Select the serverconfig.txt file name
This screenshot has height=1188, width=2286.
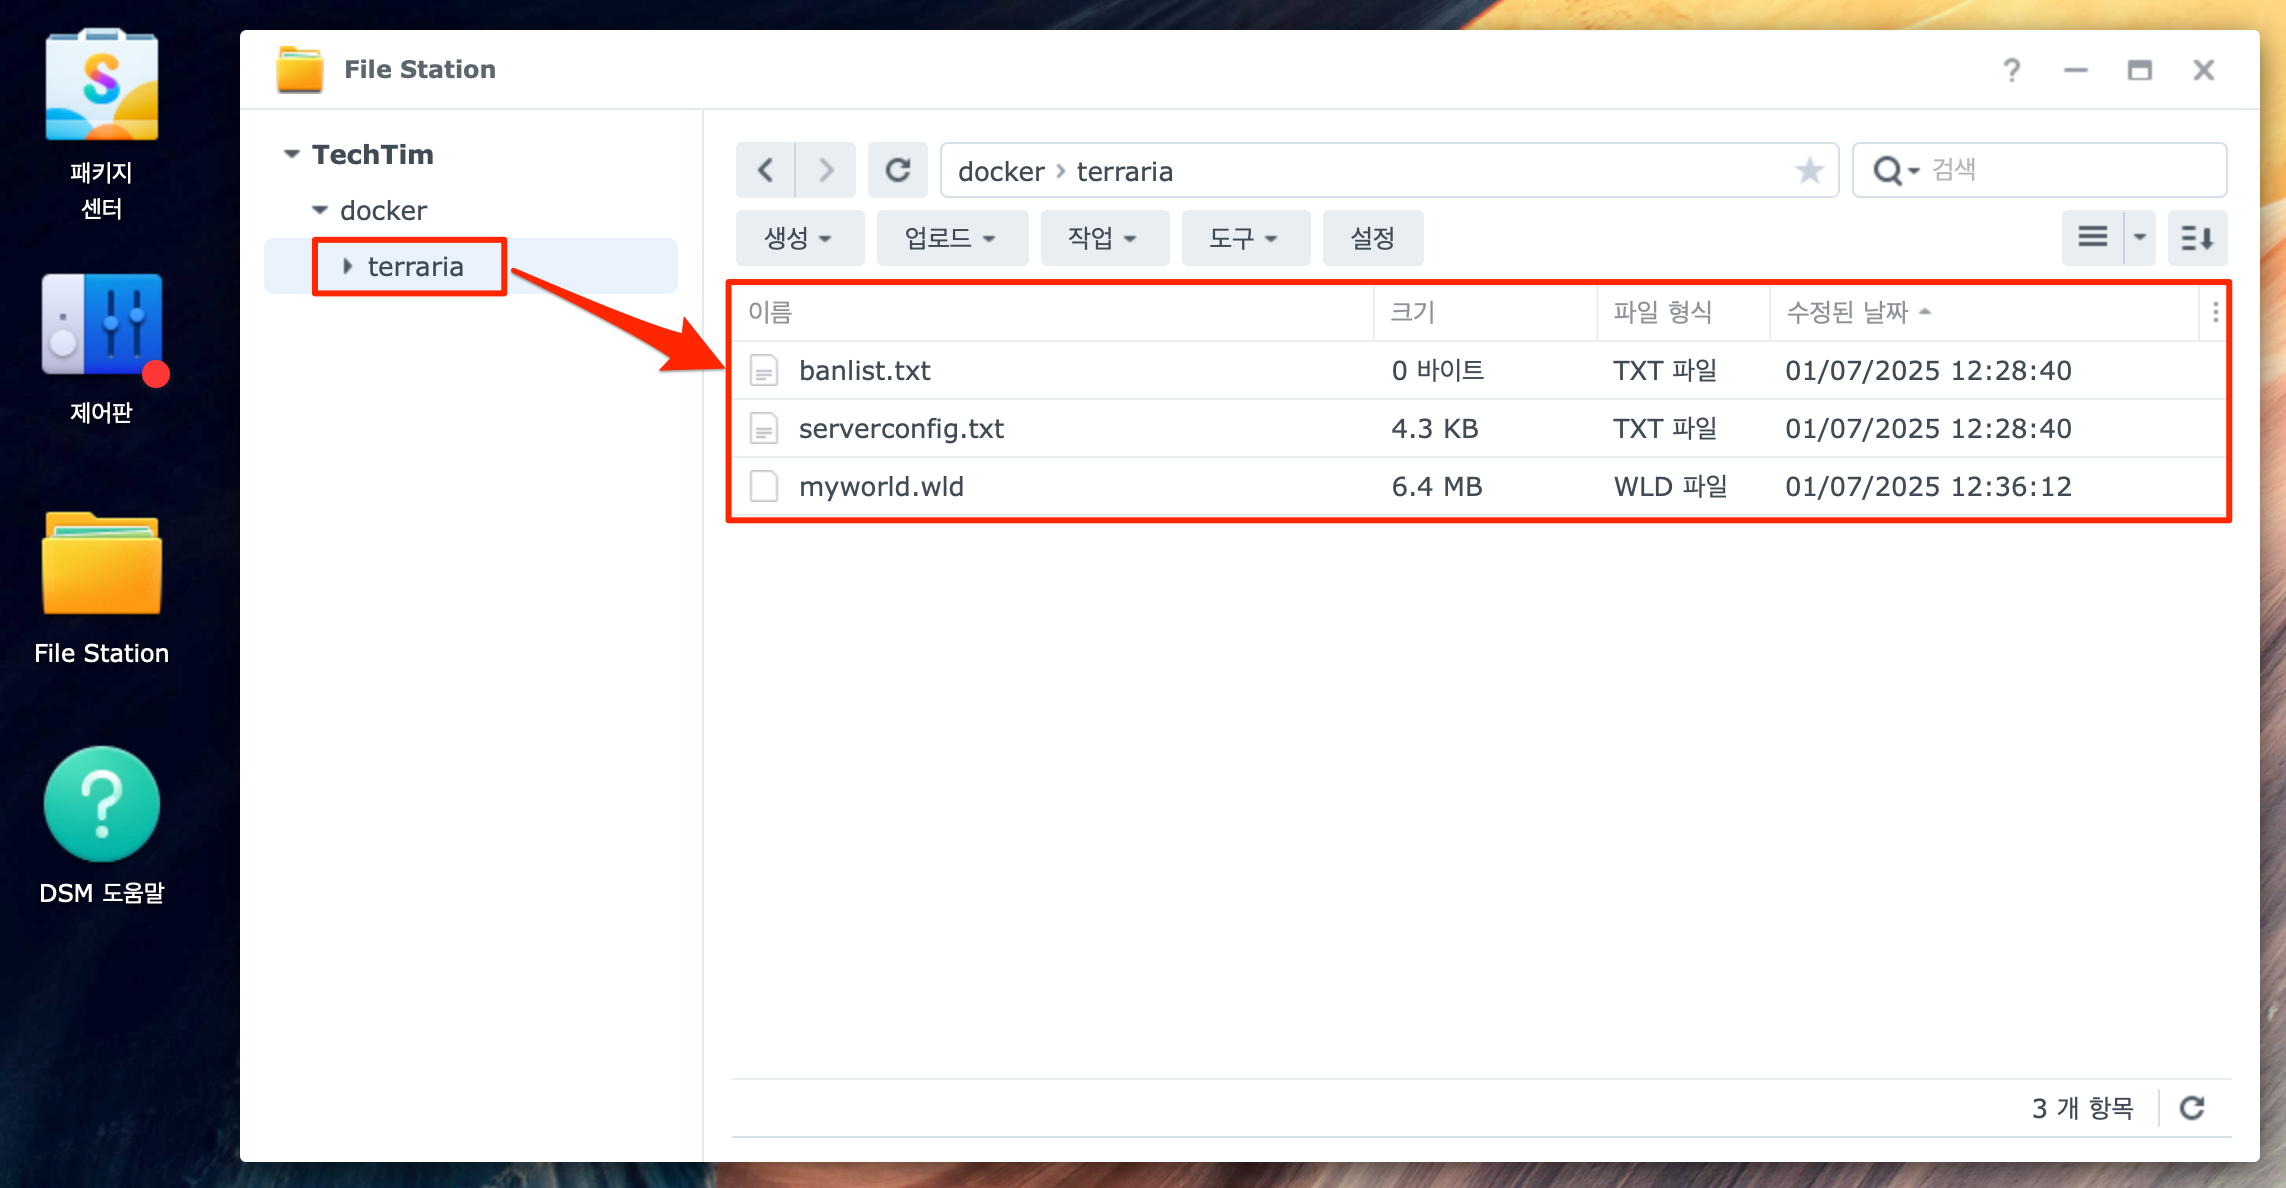tap(902, 429)
